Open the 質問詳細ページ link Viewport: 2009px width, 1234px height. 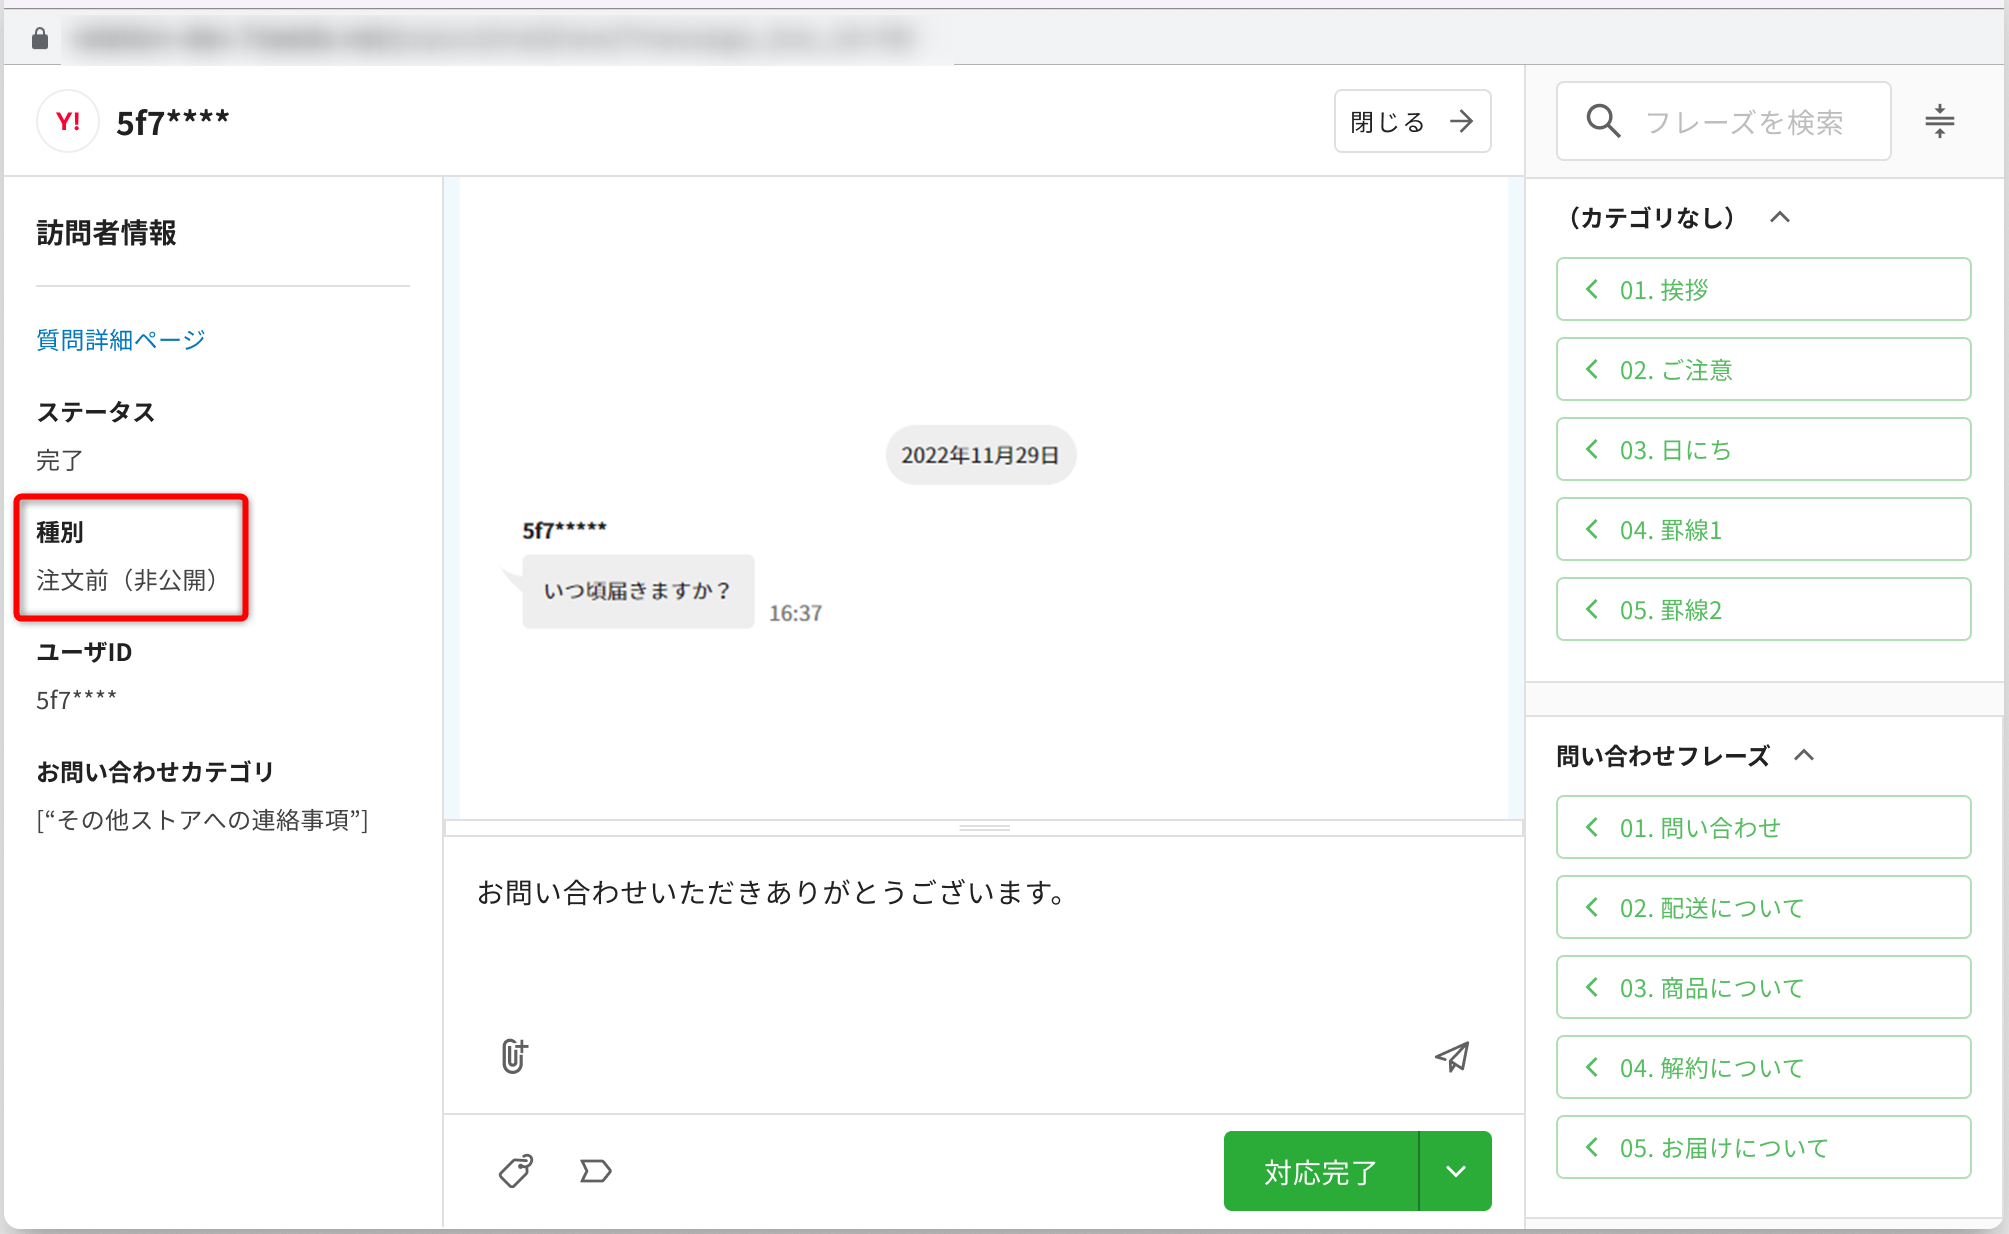click(120, 340)
